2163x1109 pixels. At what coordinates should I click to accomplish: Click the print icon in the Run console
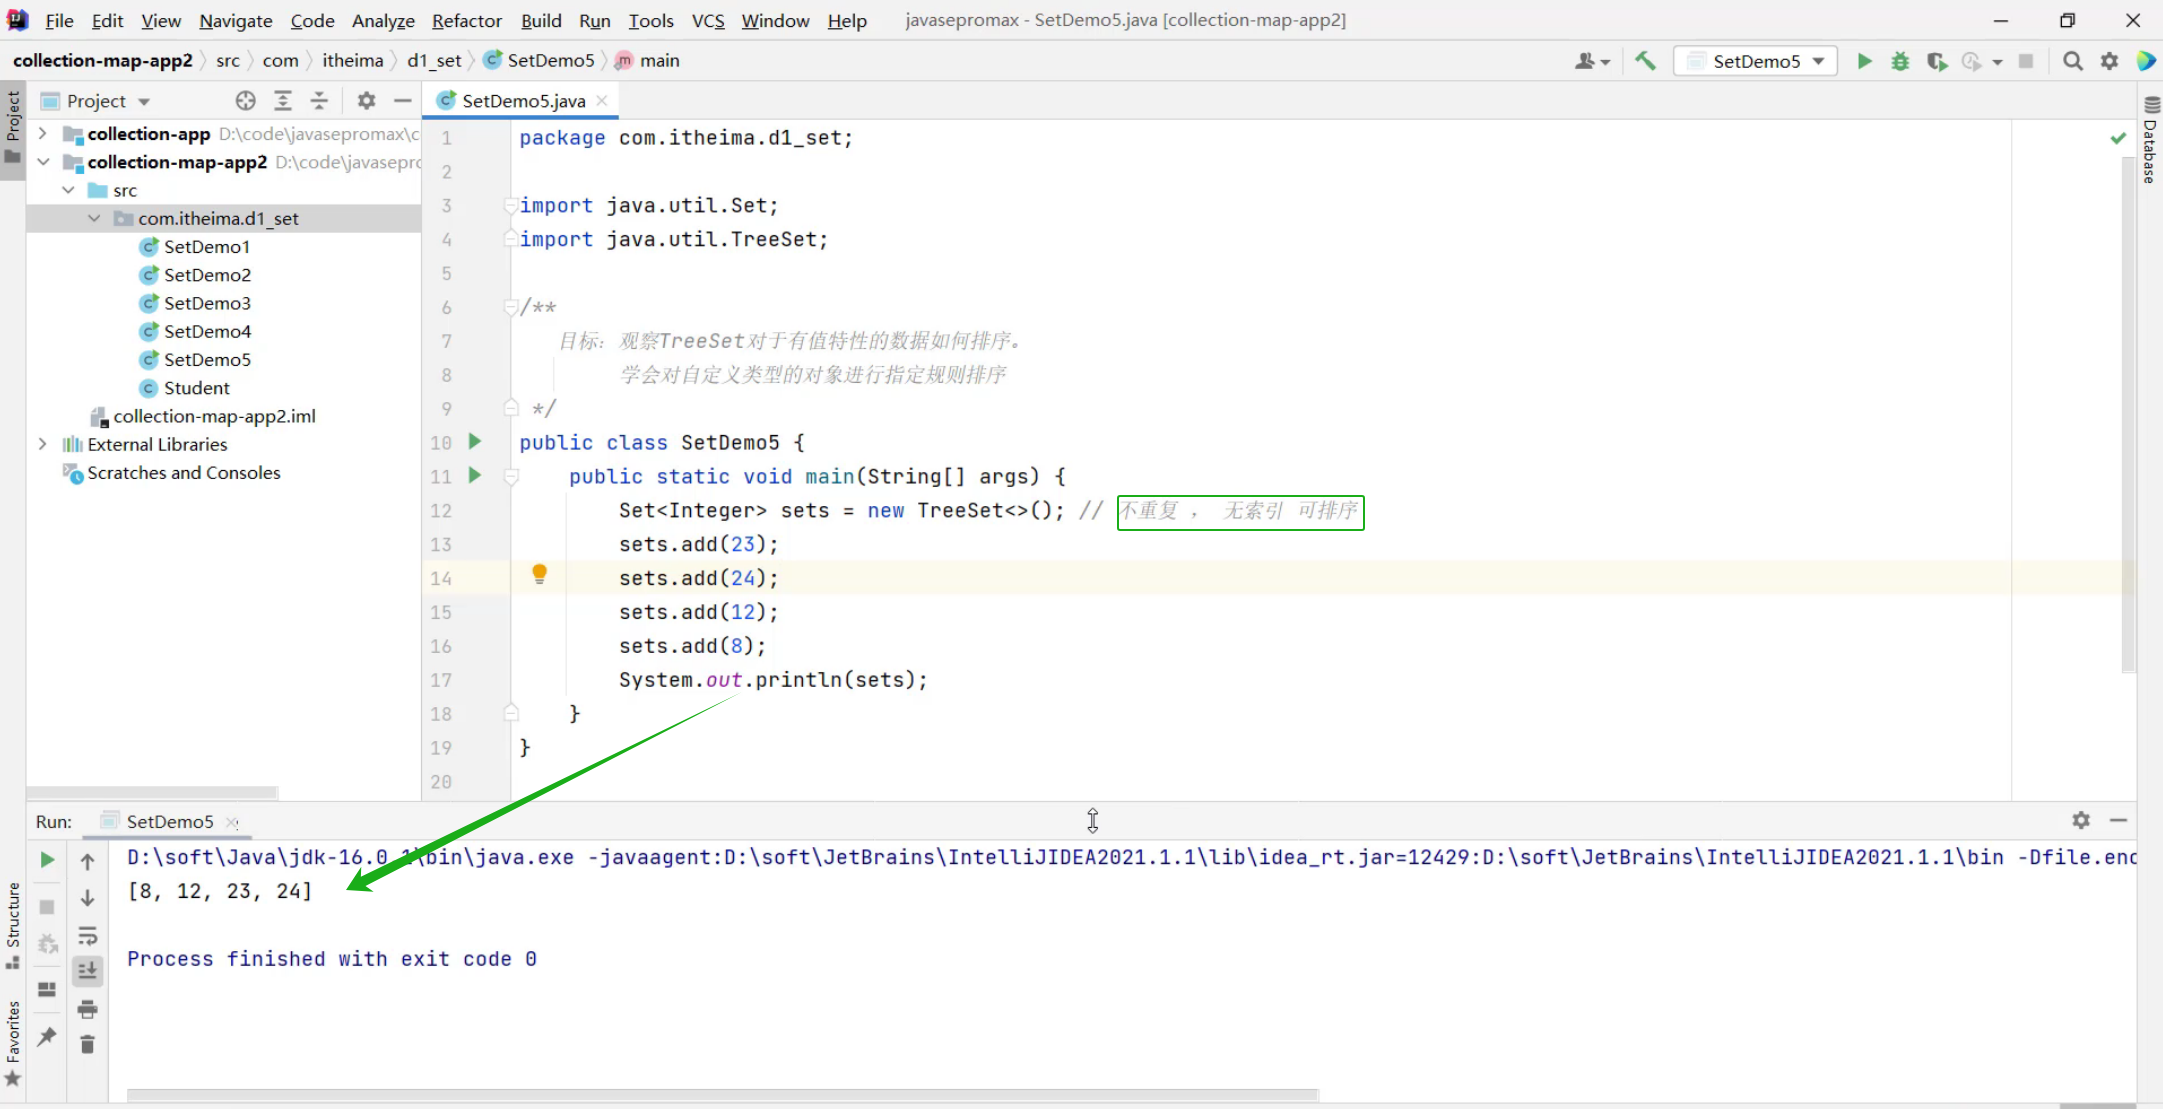(88, 1009)
